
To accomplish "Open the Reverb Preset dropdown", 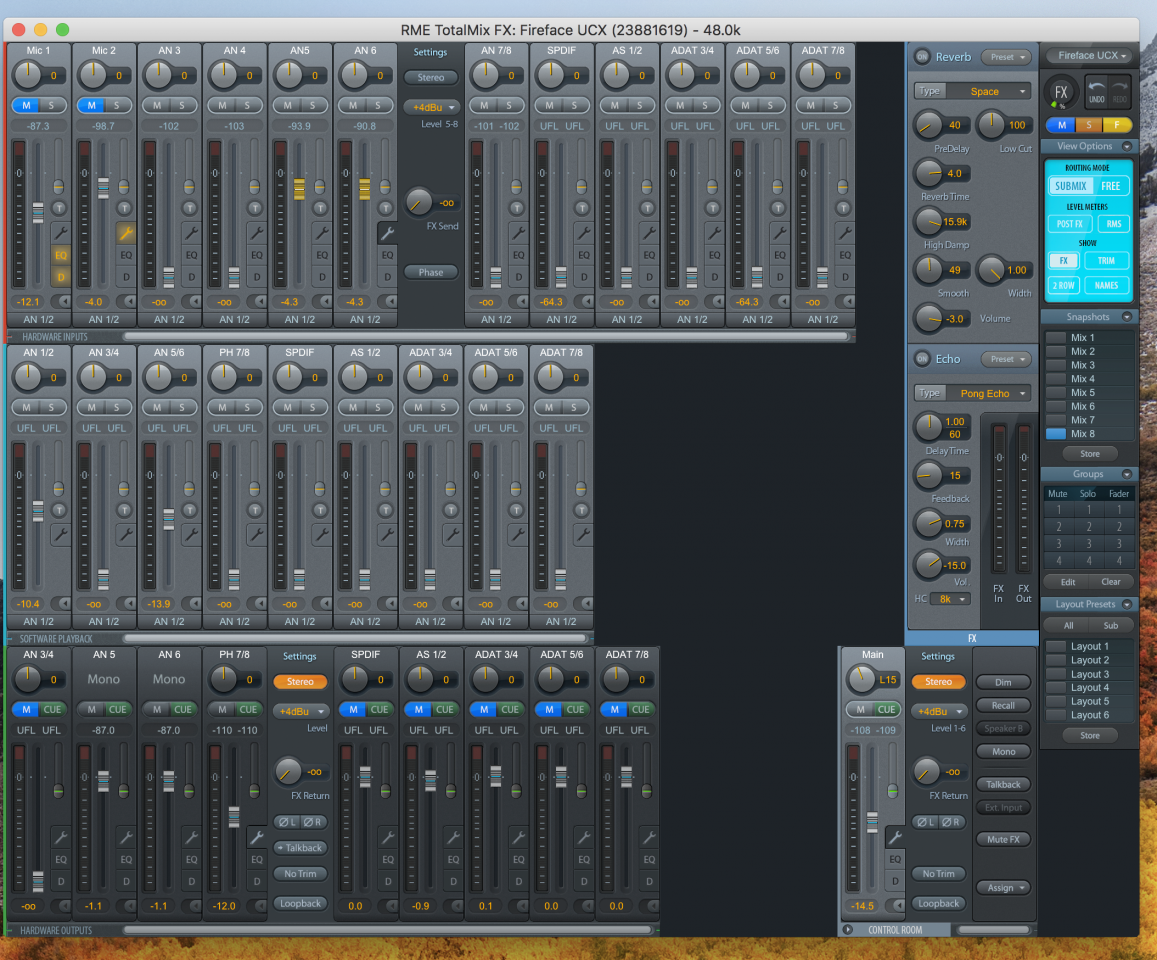I will [1007, 57].
